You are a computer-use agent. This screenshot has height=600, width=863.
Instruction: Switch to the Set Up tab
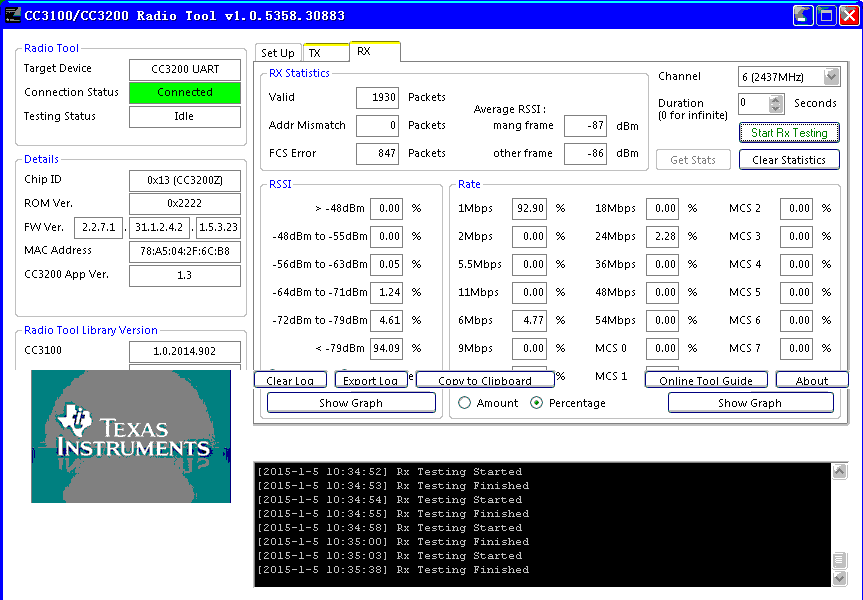278,53
